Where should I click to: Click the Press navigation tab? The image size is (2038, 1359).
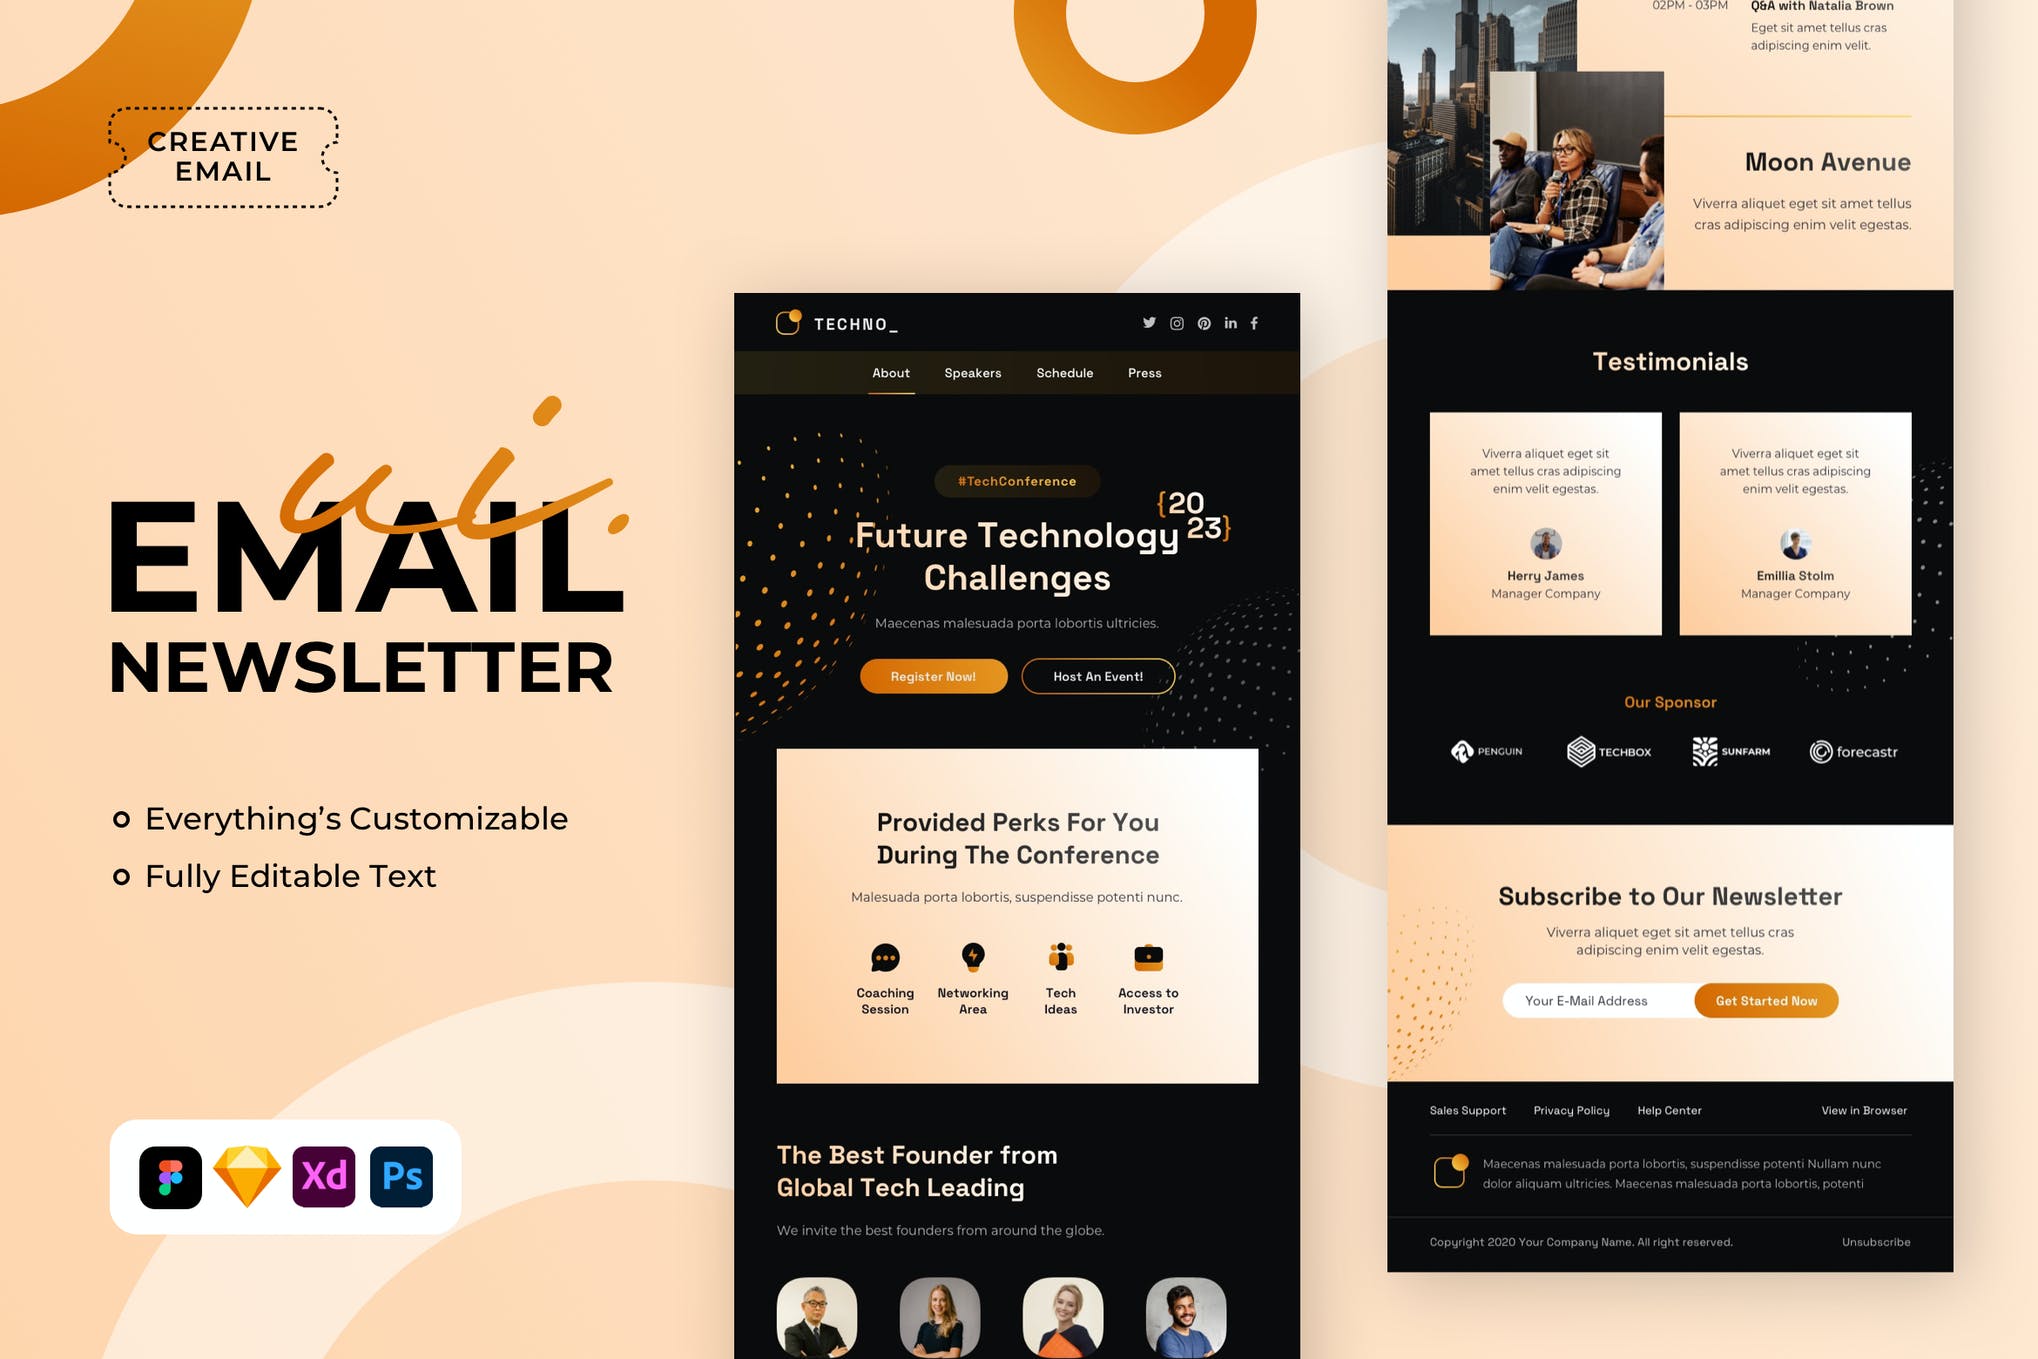(1146, 372)
